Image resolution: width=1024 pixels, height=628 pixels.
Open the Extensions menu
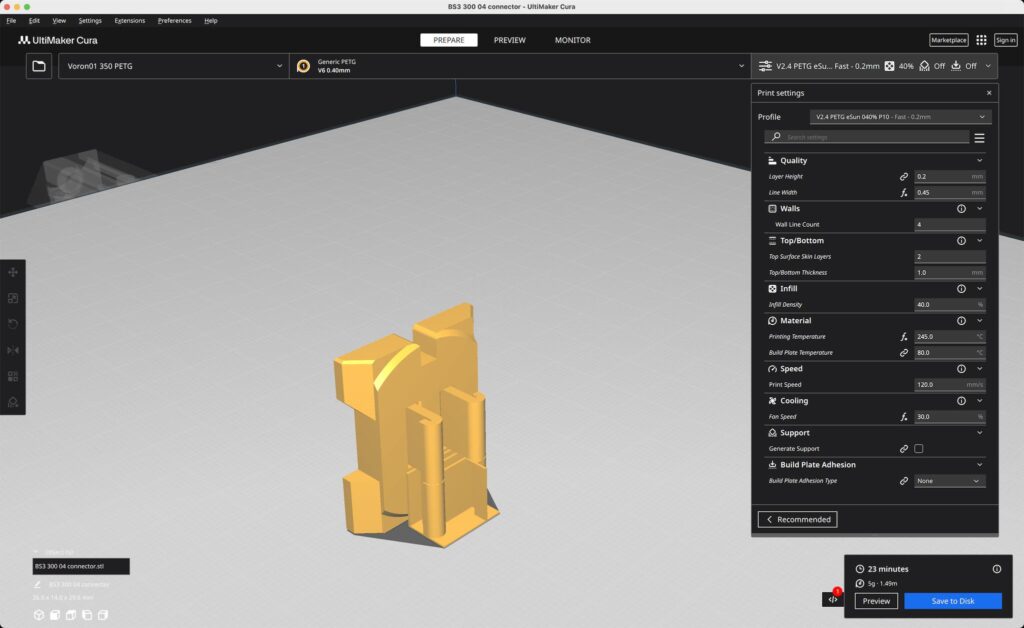[130, 21]
